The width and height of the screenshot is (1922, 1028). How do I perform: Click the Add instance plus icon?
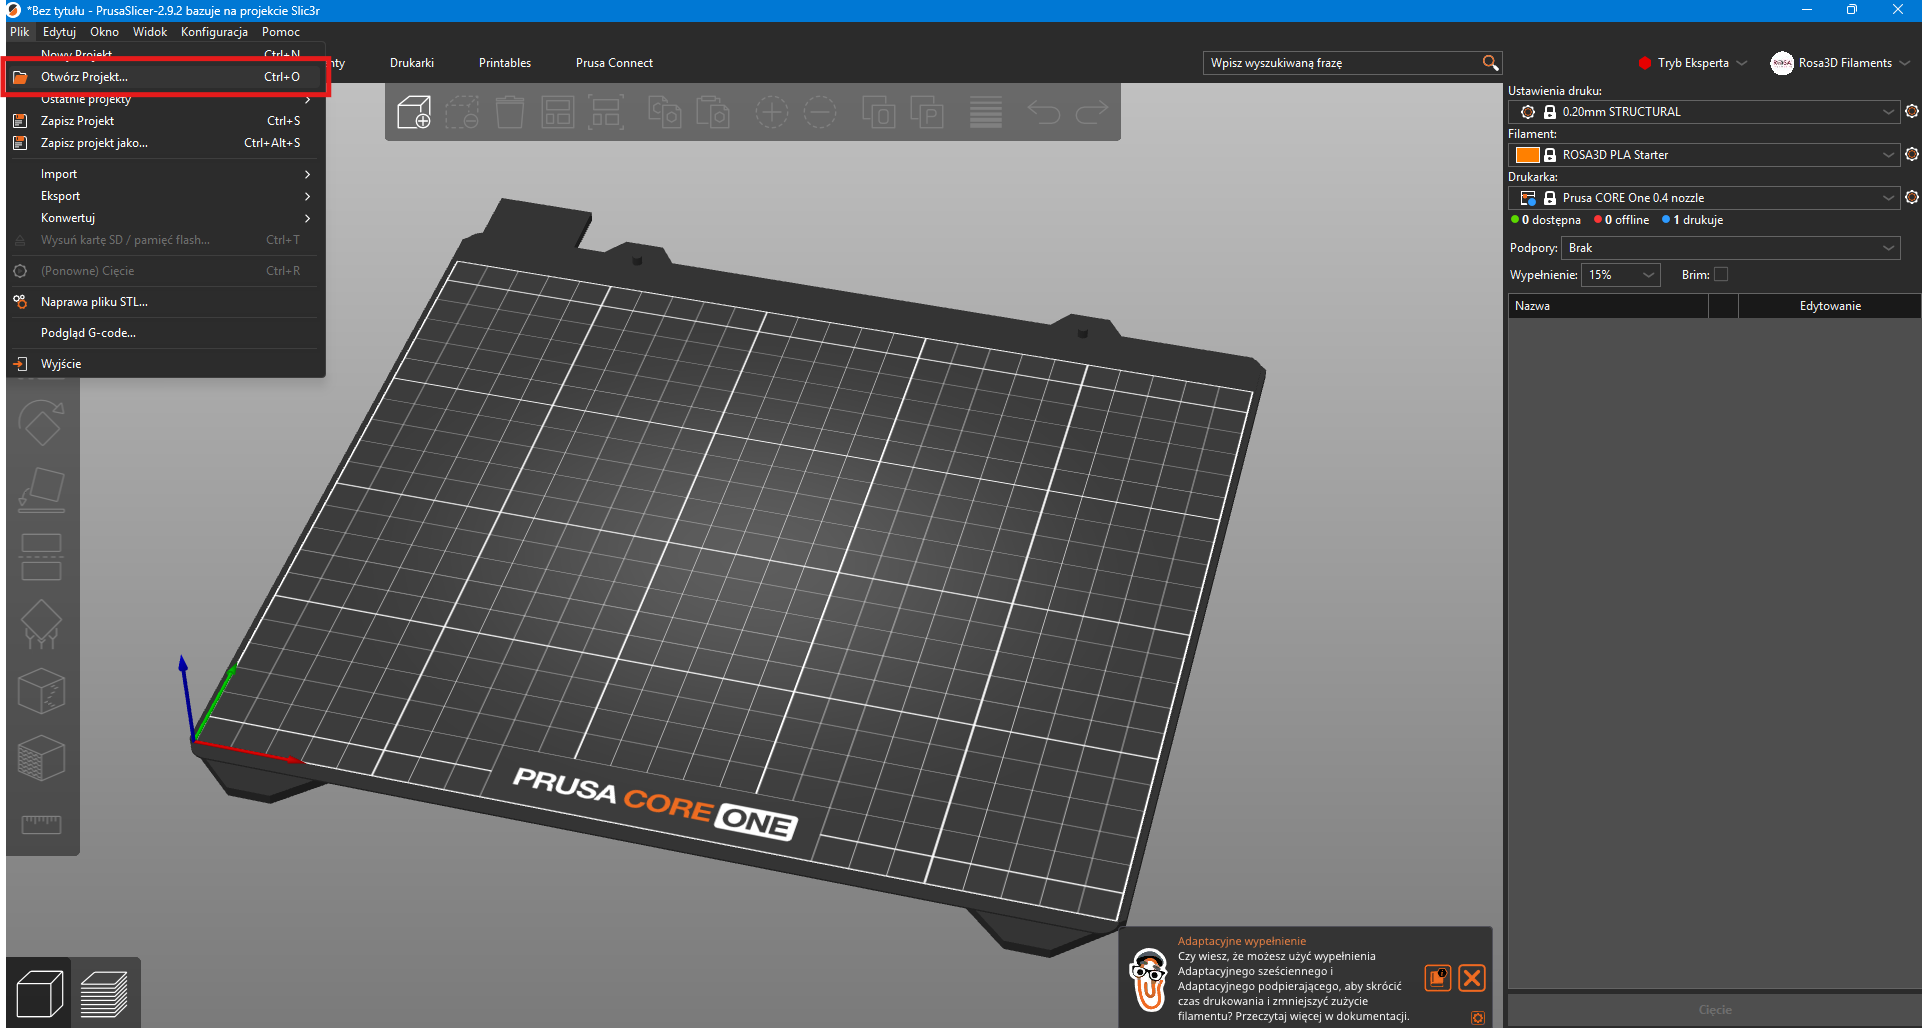coord(772,112)
